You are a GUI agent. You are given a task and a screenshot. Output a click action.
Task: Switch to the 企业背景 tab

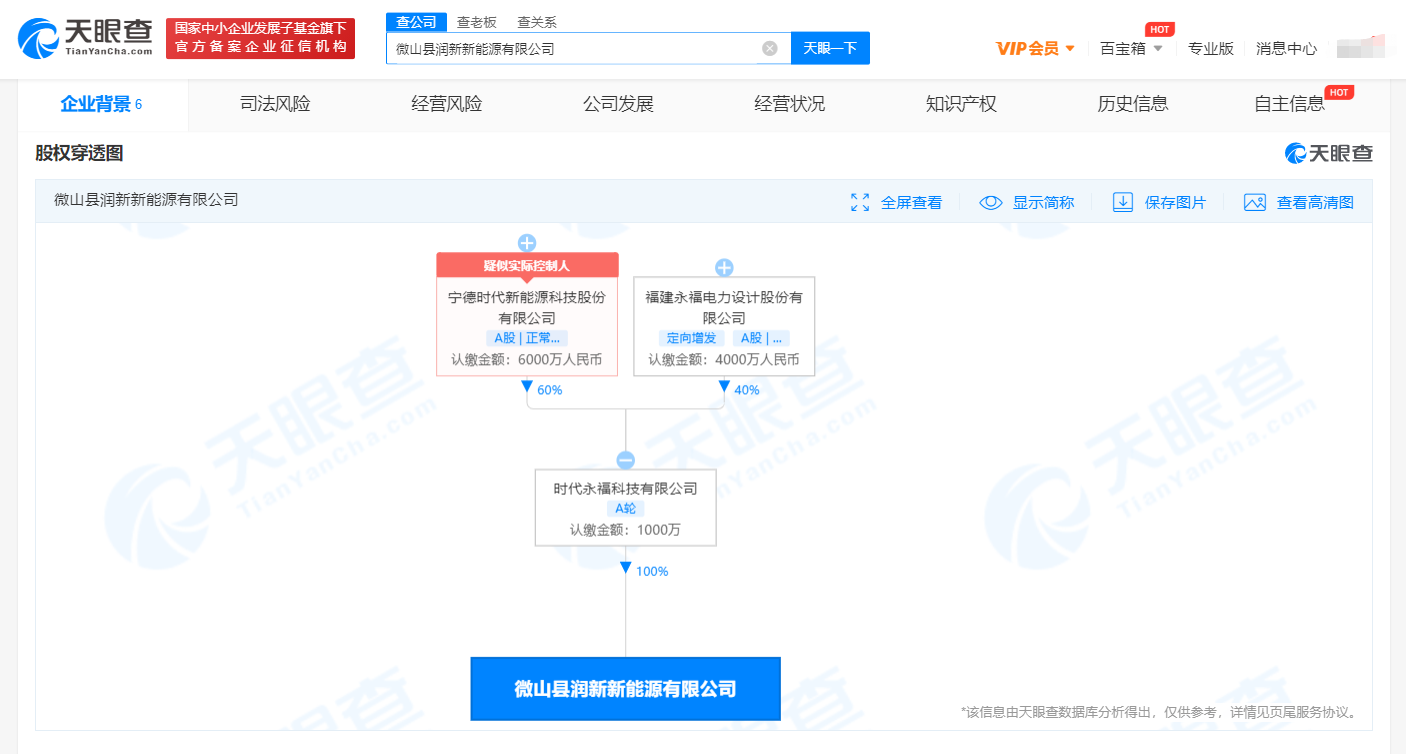point(102,104)
